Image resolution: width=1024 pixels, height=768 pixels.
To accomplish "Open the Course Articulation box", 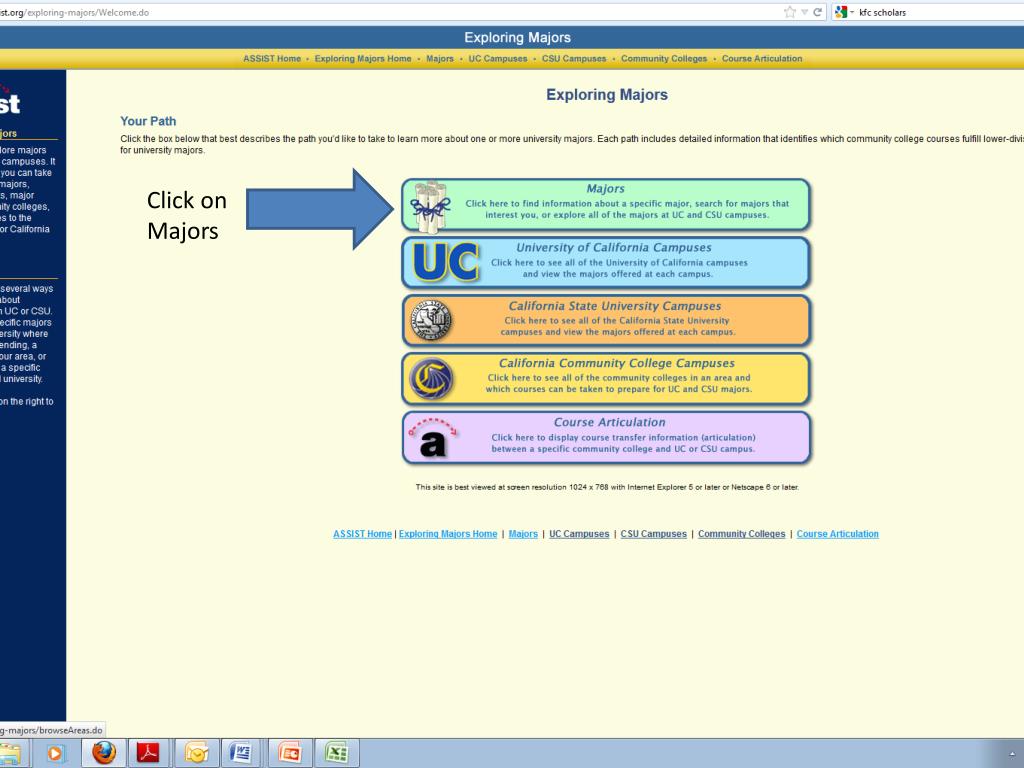I will point(606,438).
